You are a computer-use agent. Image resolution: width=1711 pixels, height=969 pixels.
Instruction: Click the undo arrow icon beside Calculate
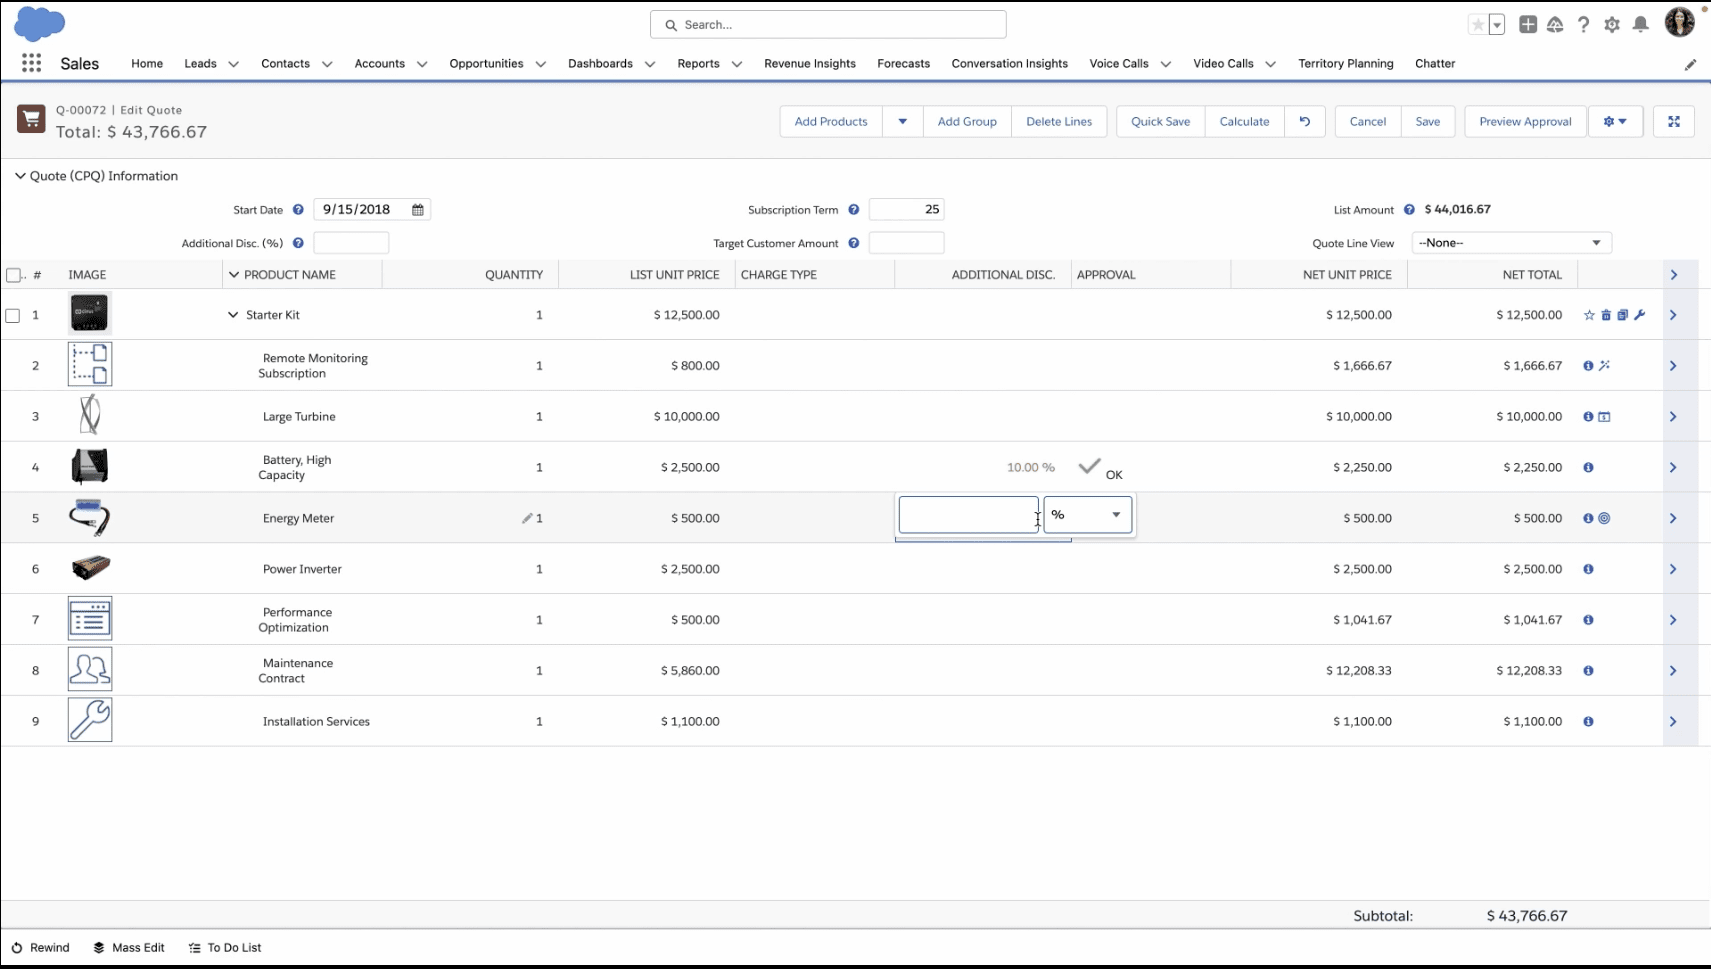1304,121
